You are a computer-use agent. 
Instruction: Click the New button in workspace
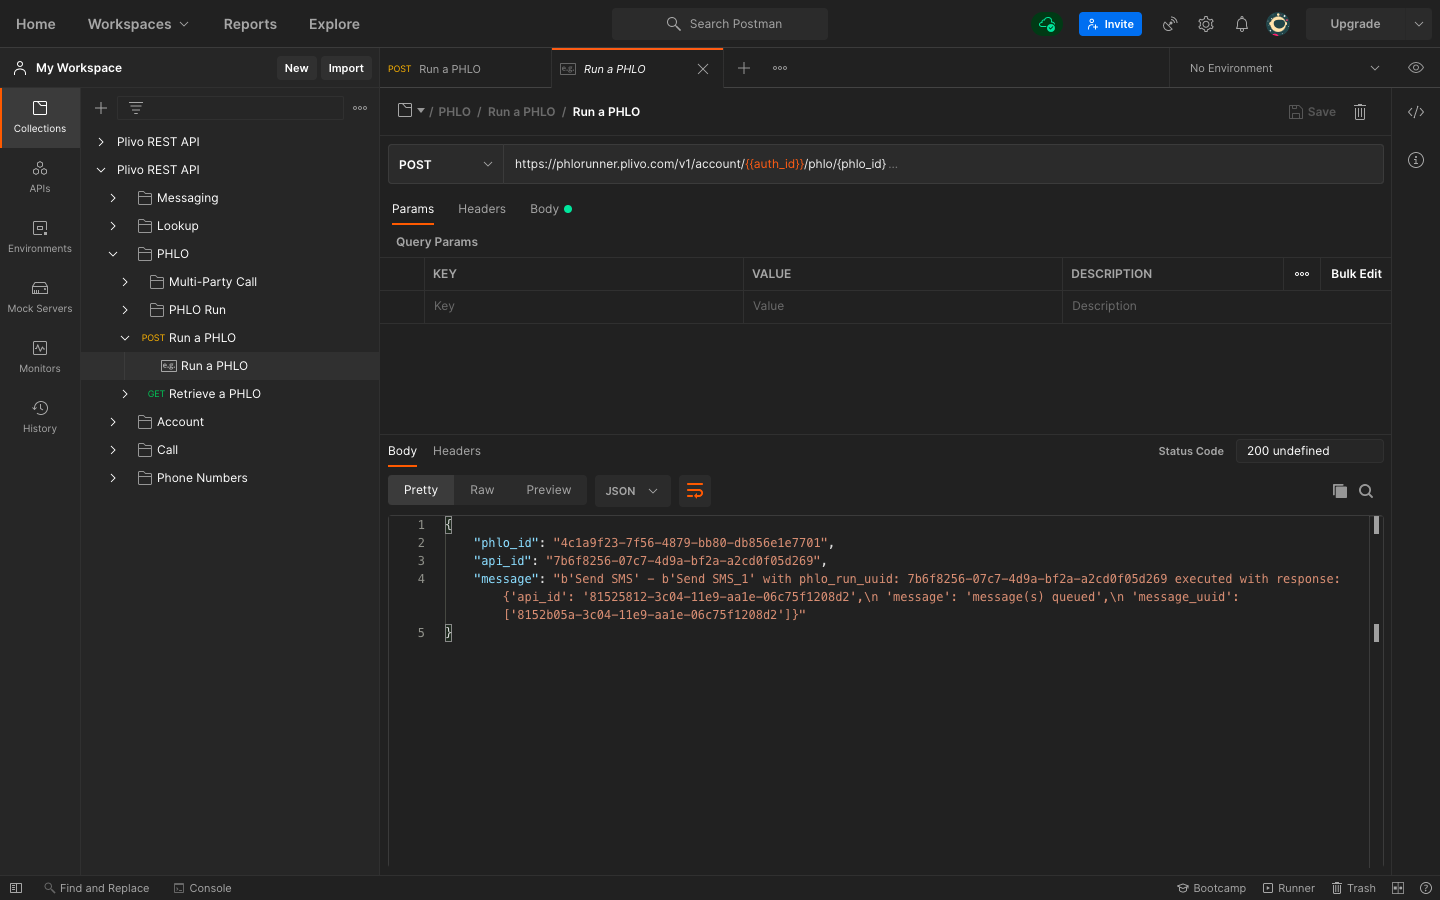(x=297, y=68)
